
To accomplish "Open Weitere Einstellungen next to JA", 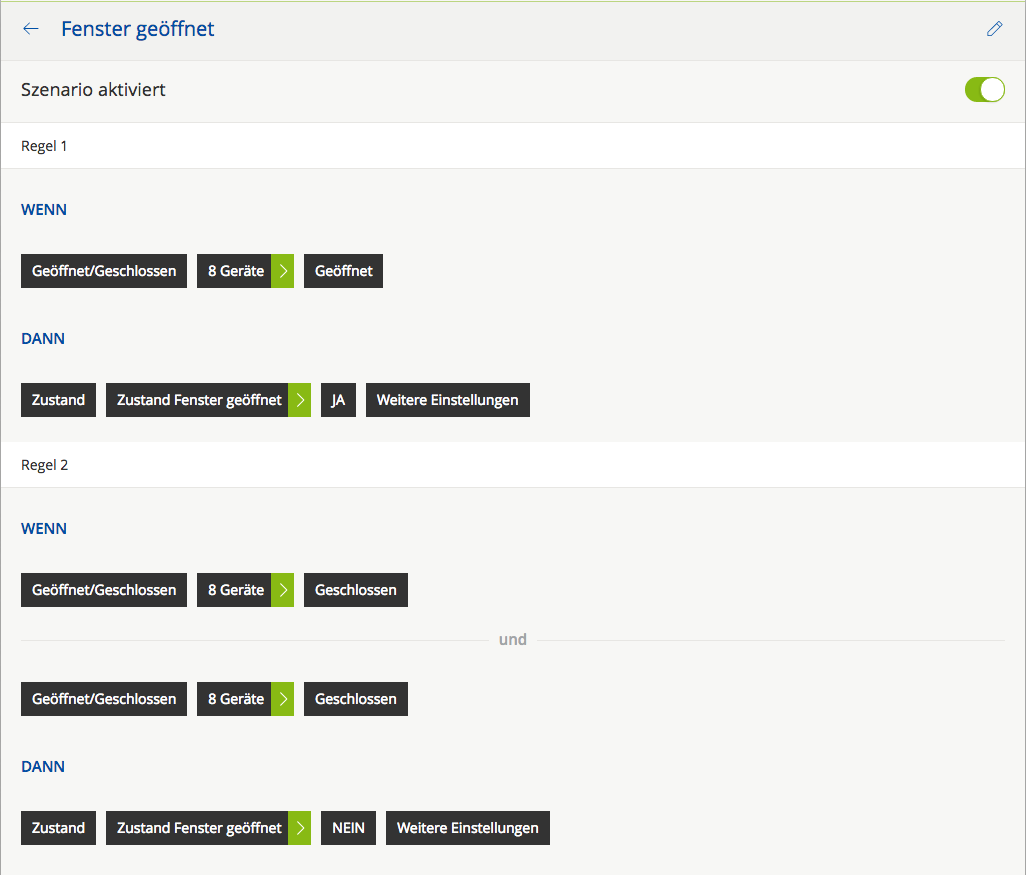I will coord(447,400).
